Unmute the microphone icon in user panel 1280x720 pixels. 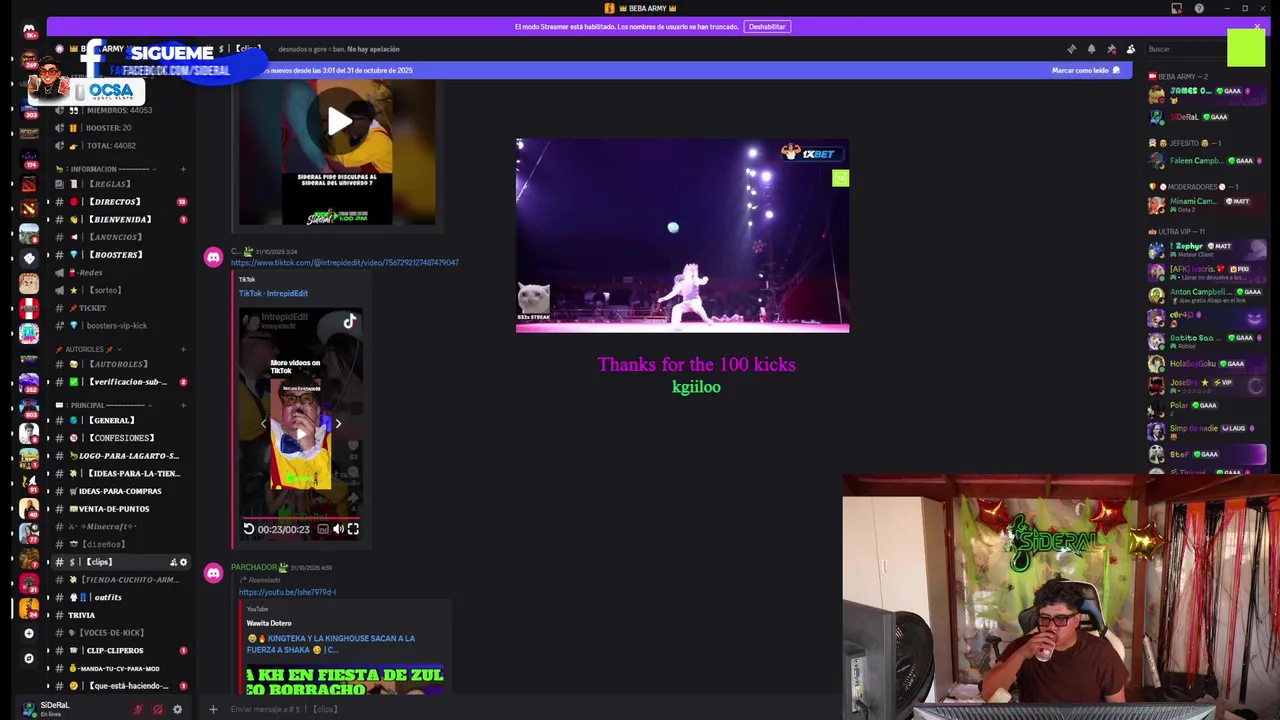click(138, 709)
